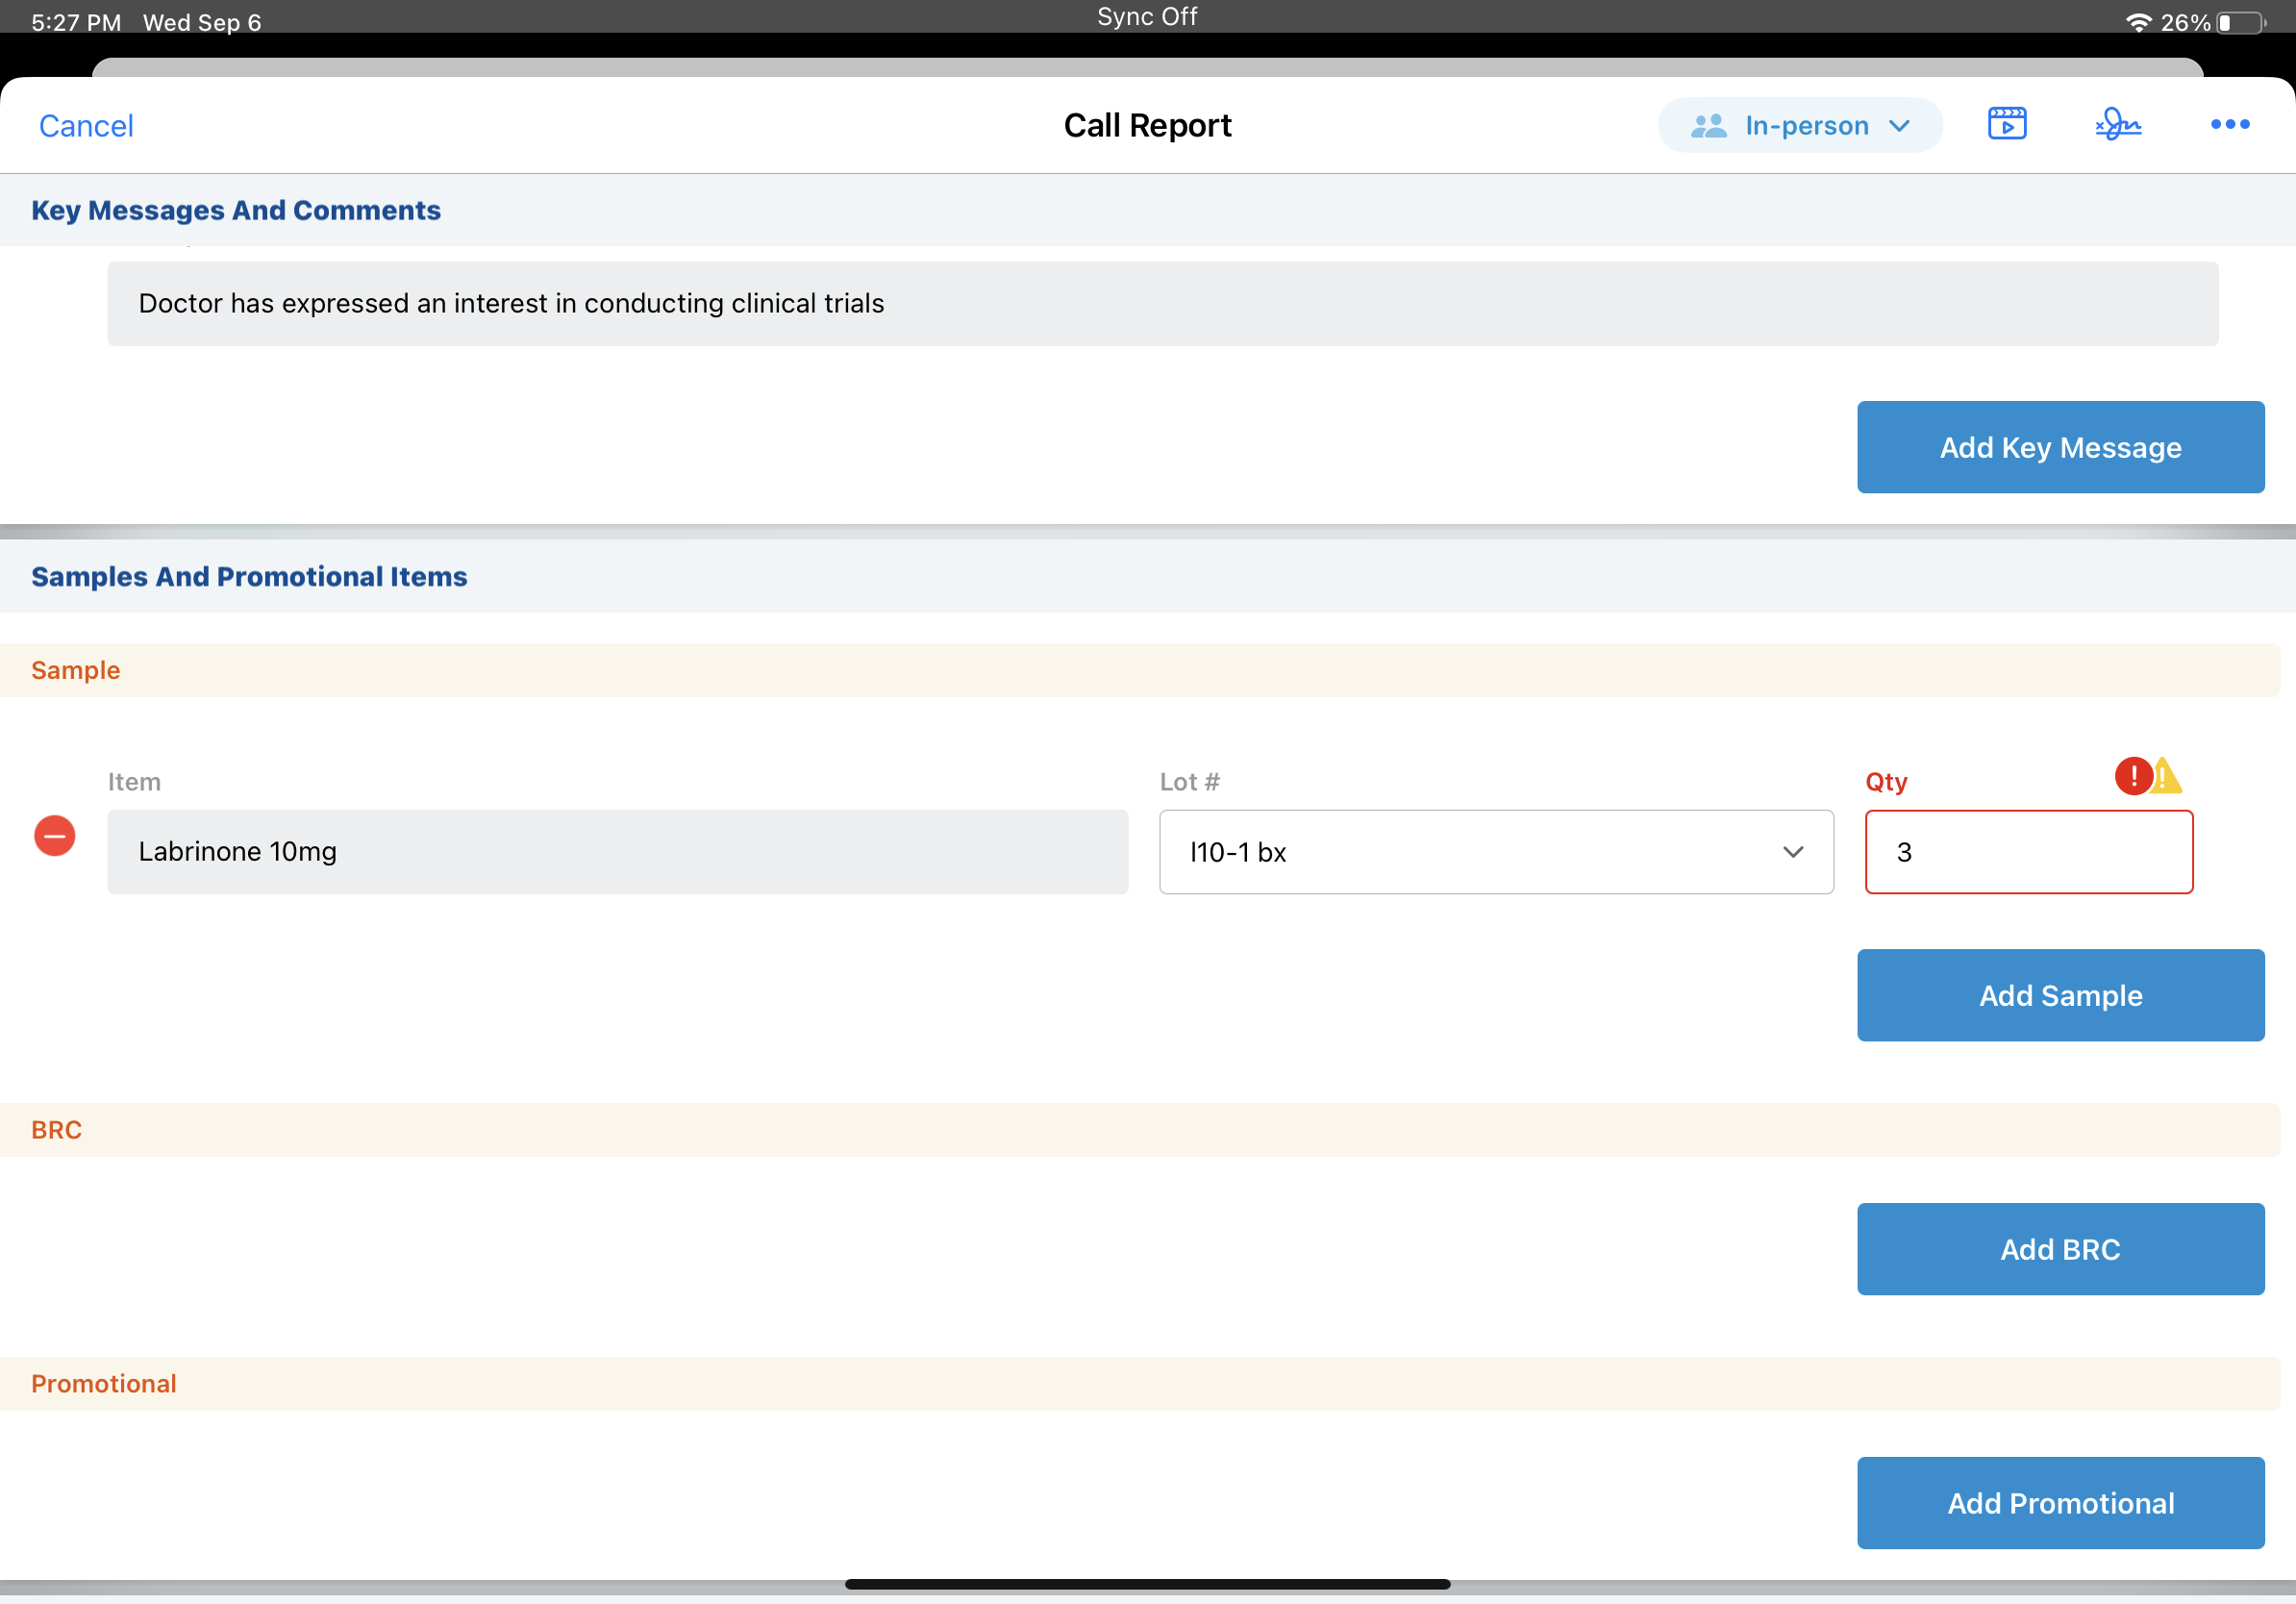Tap the Wi-Fi status icon
The width and height of the screenshot is (2296, 1604).
tap(2137, 22)
